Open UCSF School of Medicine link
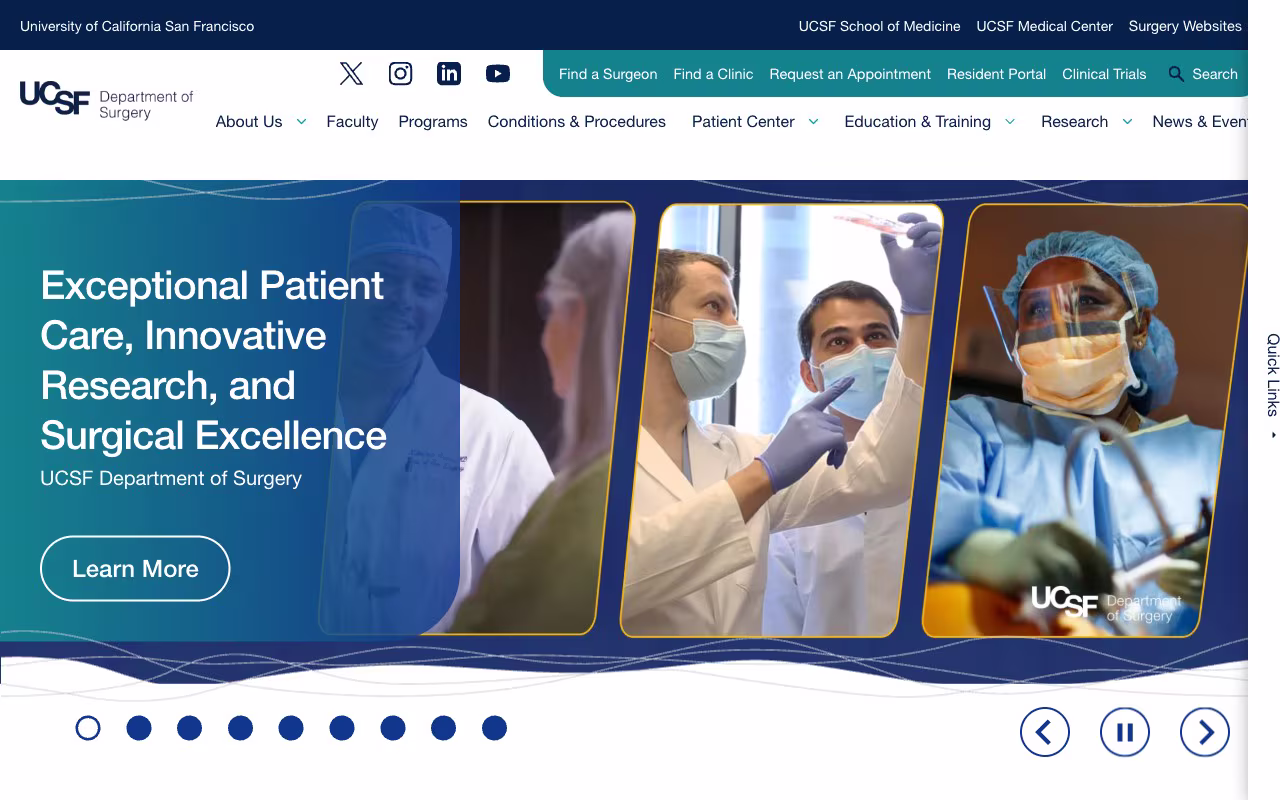 (879, 26)
